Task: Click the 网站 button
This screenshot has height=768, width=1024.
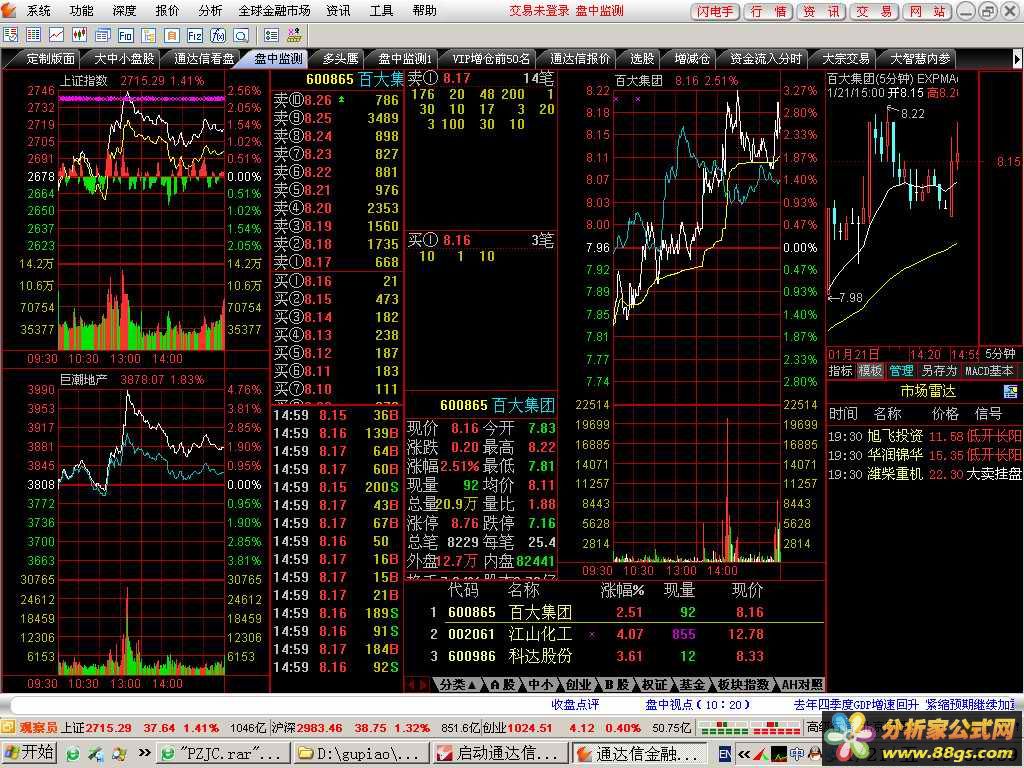Action: coord(927,11)
